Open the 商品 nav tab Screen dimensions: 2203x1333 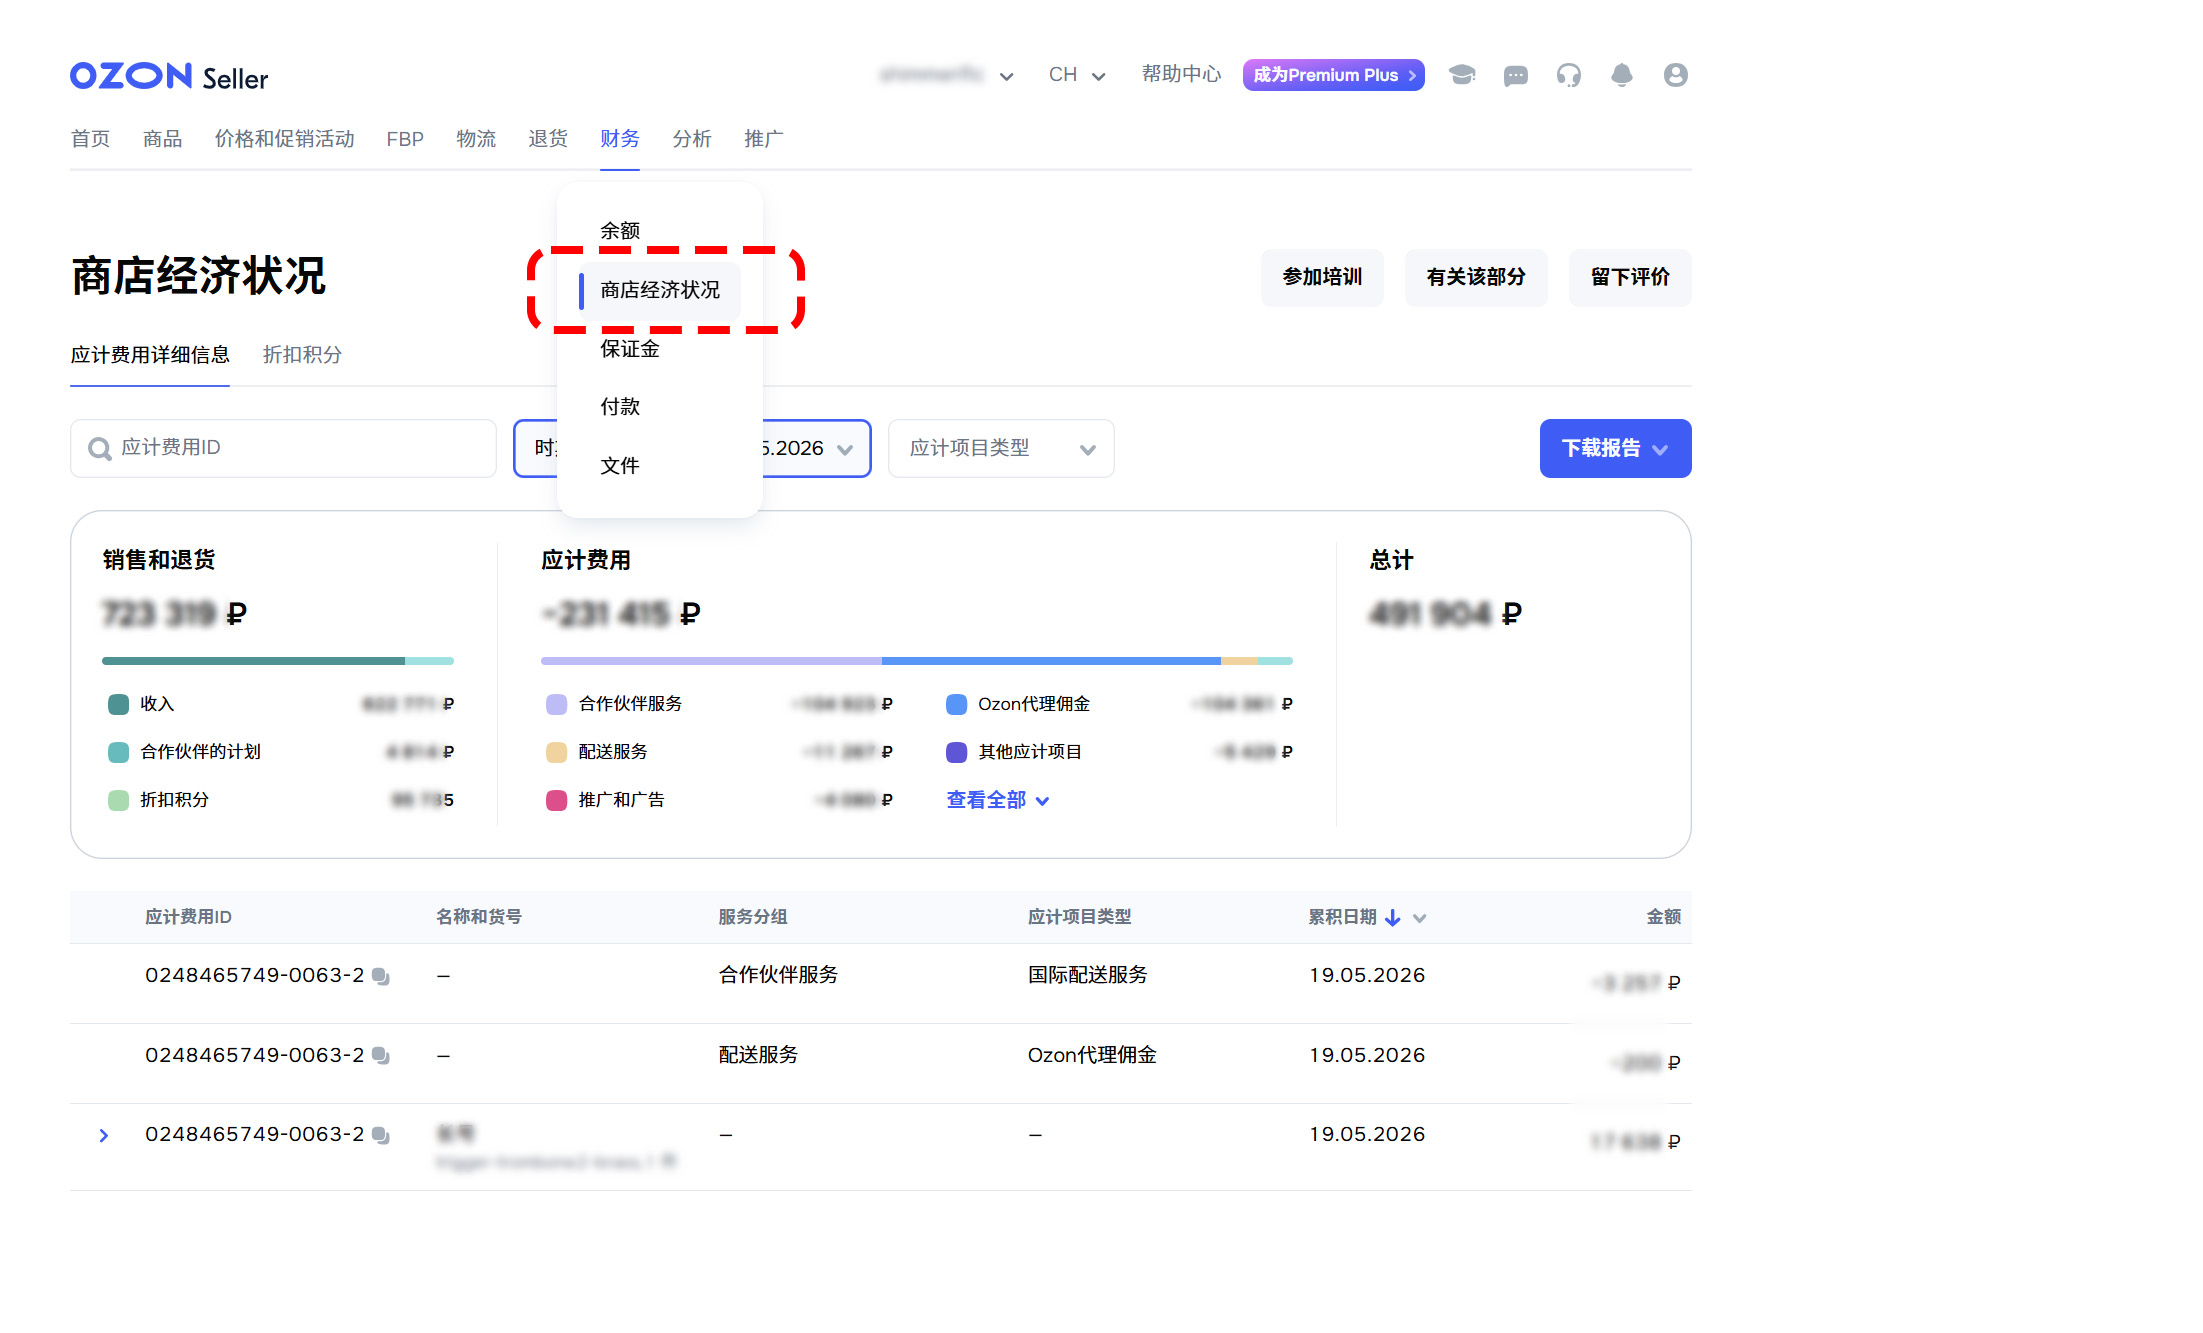162,138
